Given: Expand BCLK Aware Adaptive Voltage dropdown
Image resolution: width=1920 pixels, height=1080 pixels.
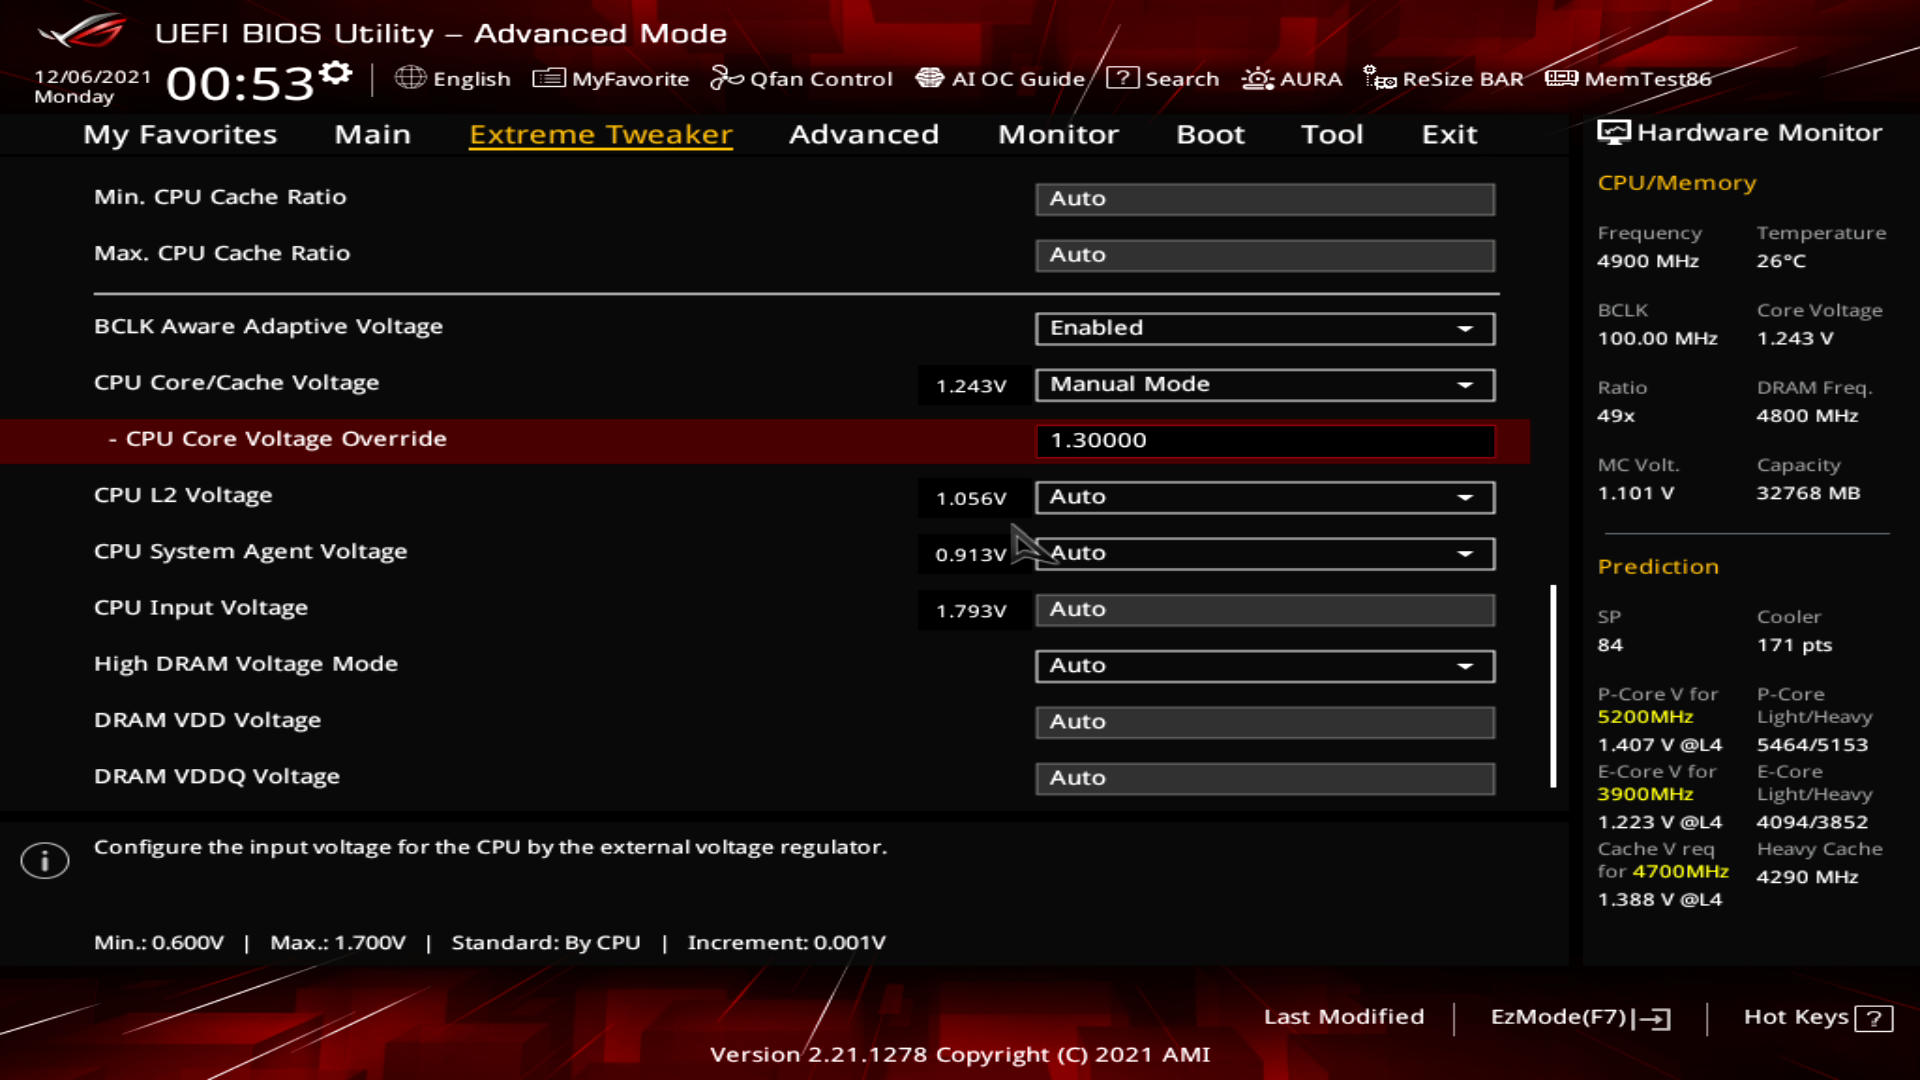Looking at the screenshot, I should [x=1264, y=328].
